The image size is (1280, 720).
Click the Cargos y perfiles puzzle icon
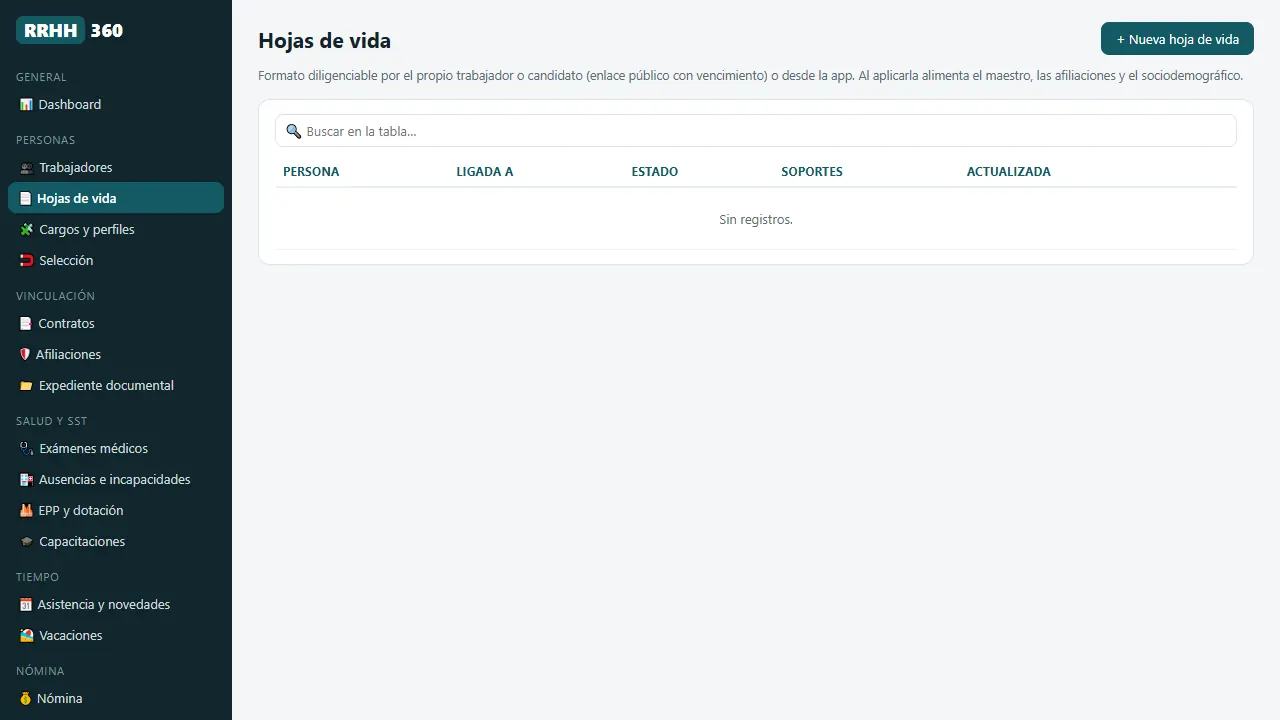coord(26,229)
